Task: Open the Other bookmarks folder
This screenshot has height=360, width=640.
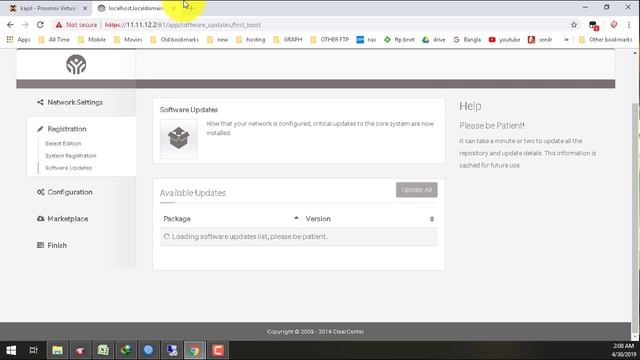Action: pos(605,40)
